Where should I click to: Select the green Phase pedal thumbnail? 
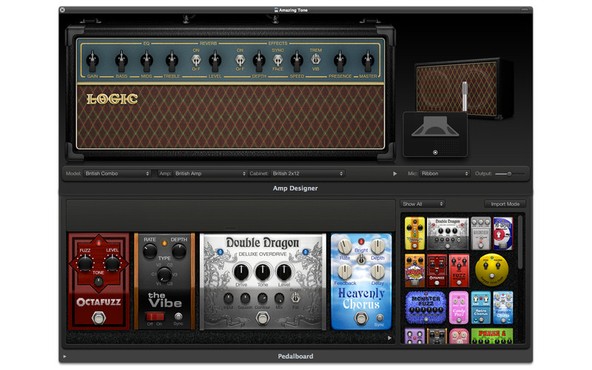pos(492,336)
